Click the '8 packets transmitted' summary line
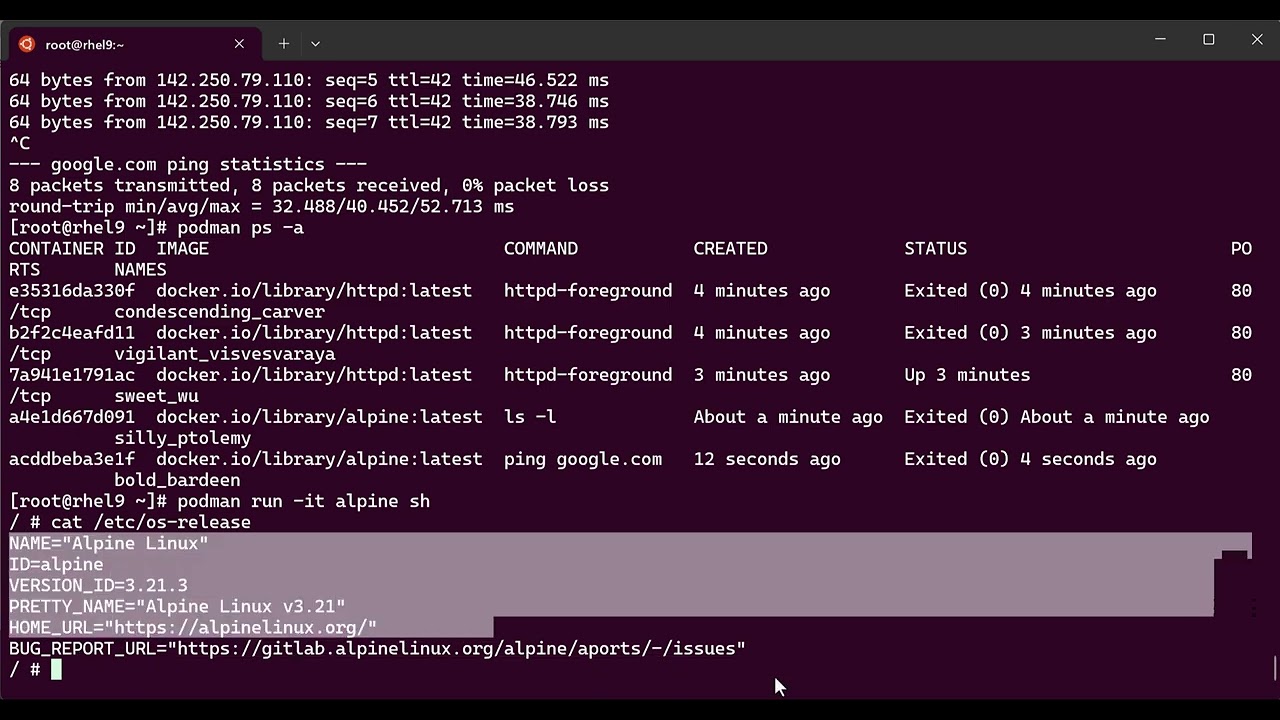 coord(309,185)
